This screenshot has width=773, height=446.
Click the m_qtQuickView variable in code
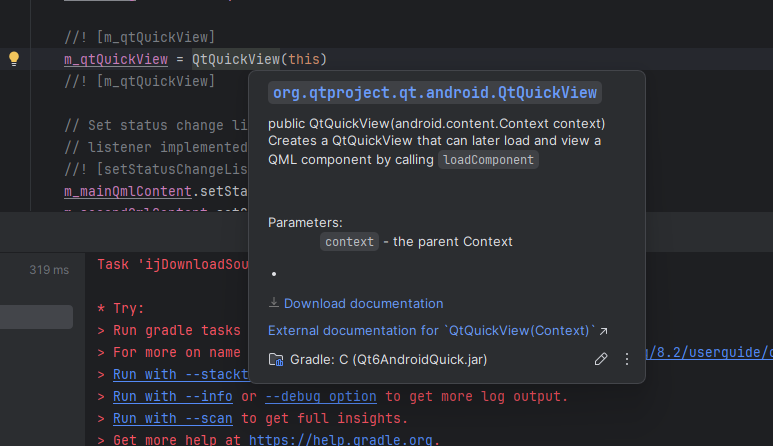click(x=116, y=59)
